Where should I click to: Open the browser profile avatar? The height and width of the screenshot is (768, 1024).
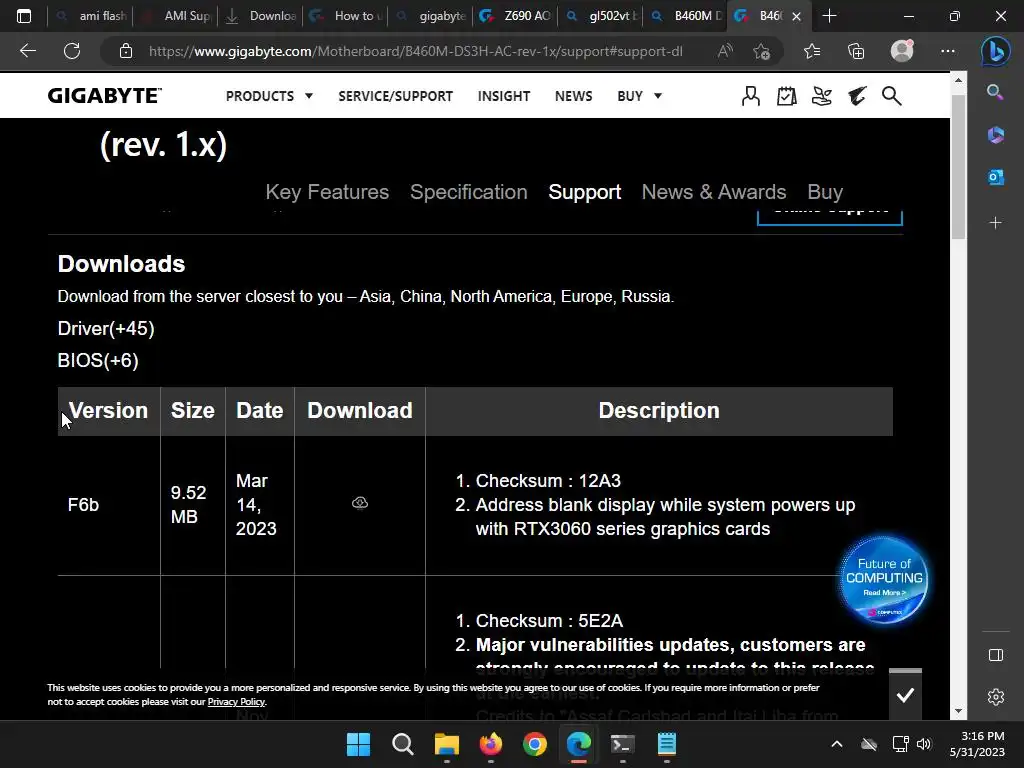click(x=902, y=51)
